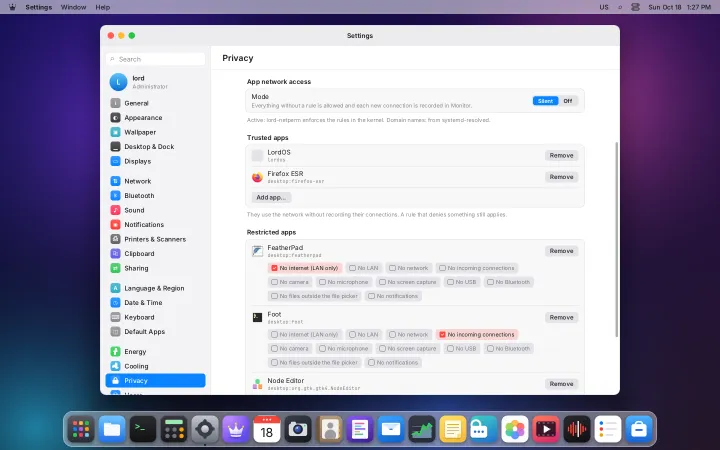
Task: Go to Wallpaper settings
Action: (155, 132)
